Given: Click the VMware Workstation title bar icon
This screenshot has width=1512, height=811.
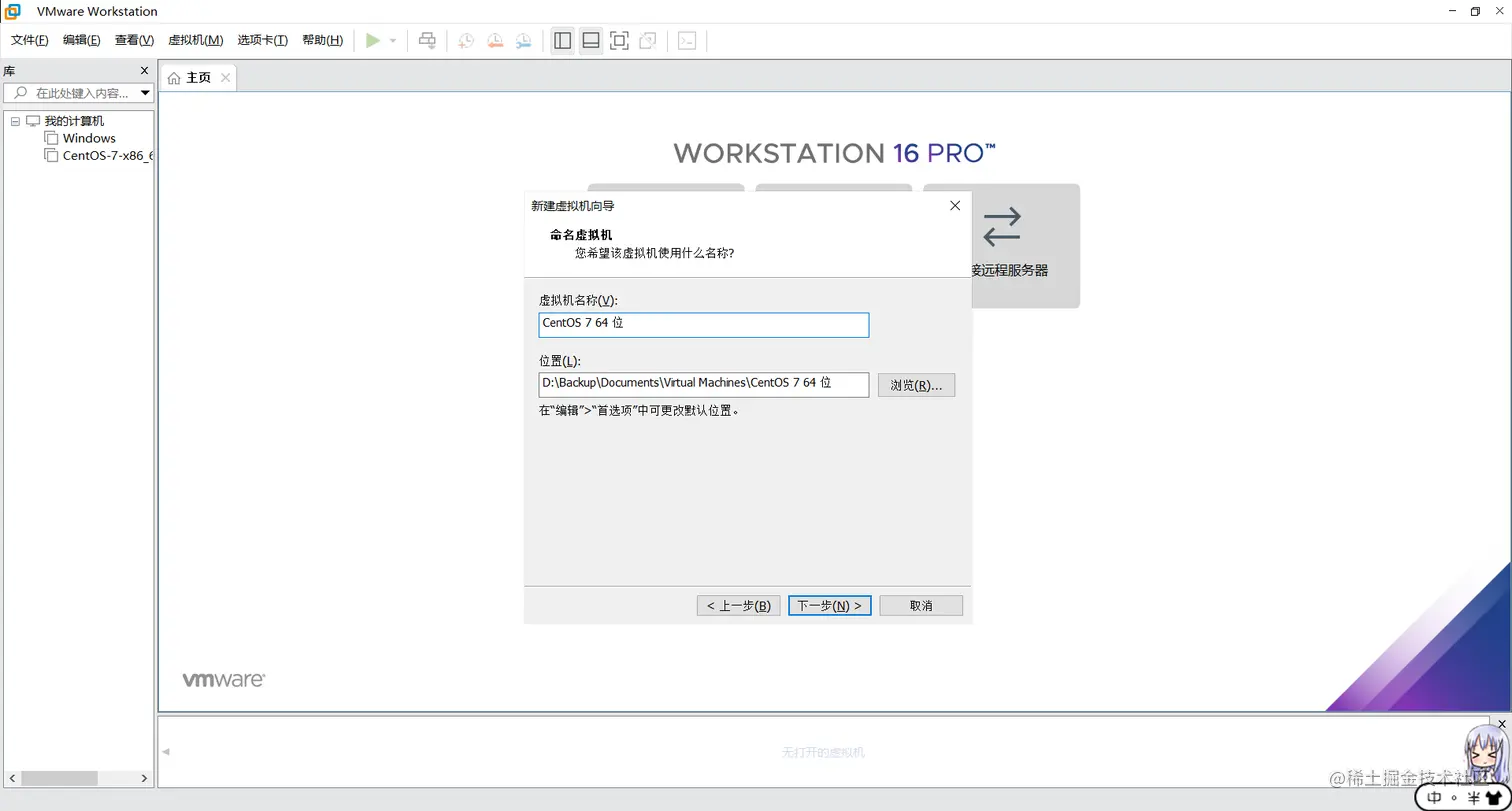Looking at the screenshot, I should [13, 11].
